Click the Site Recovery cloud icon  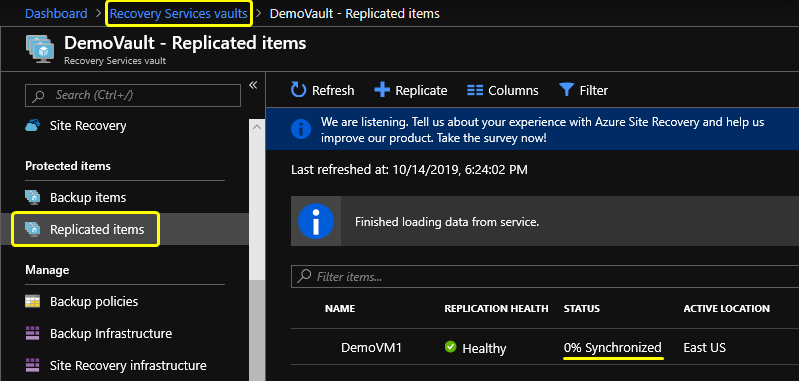(x=33, y=125)
